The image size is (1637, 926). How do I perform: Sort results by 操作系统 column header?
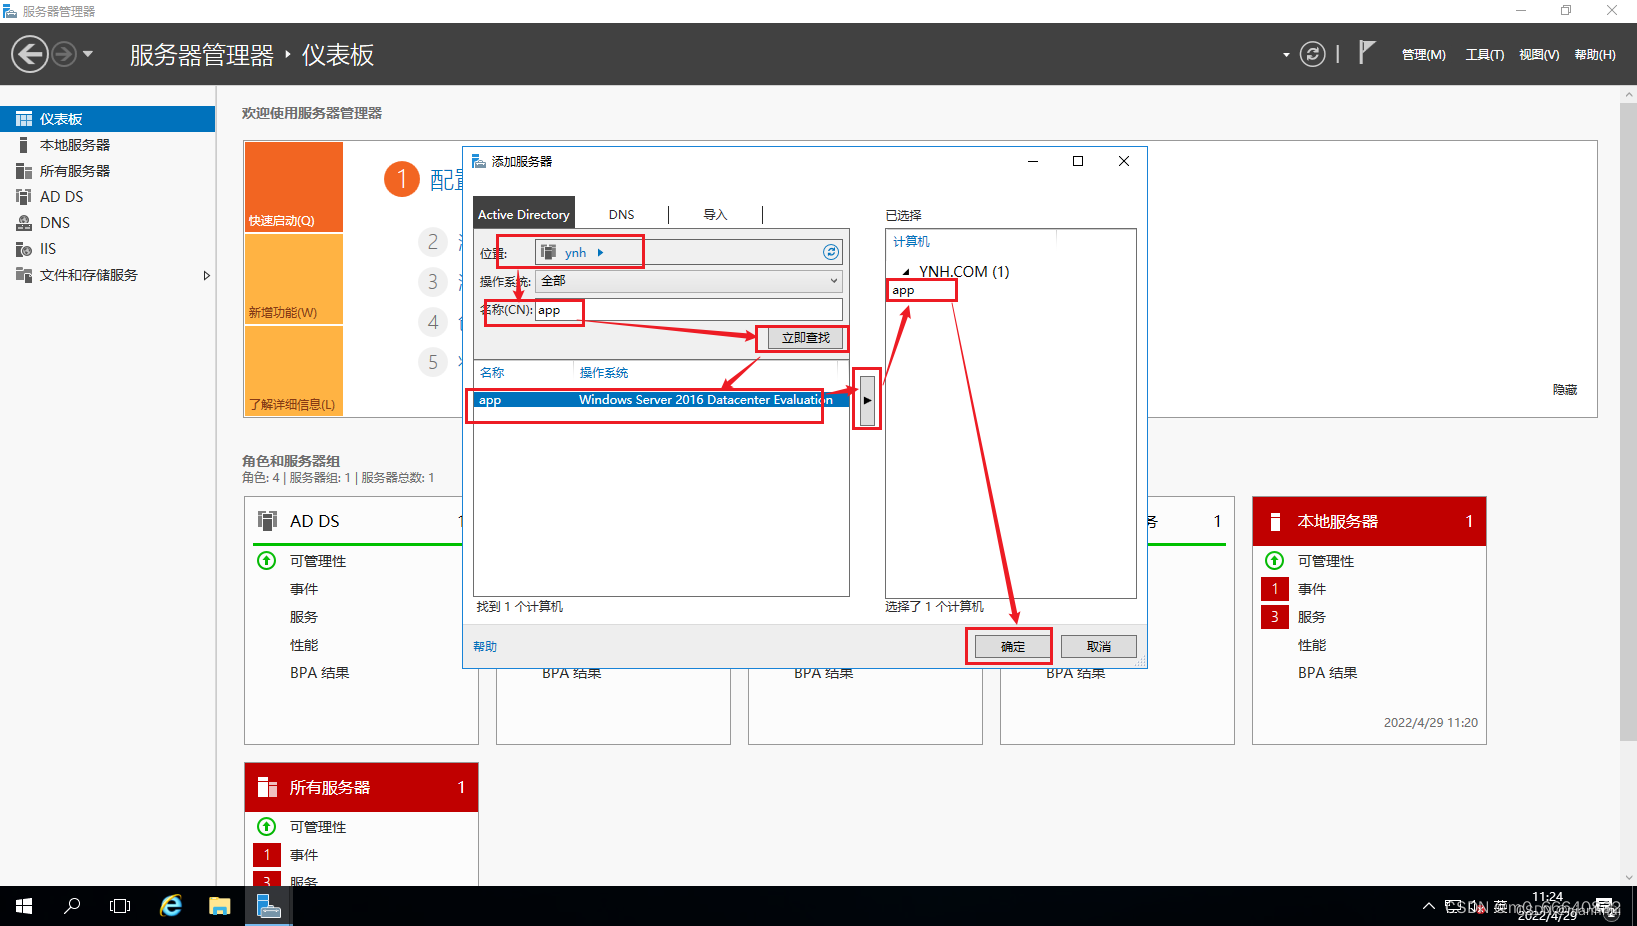click(604, 372)
